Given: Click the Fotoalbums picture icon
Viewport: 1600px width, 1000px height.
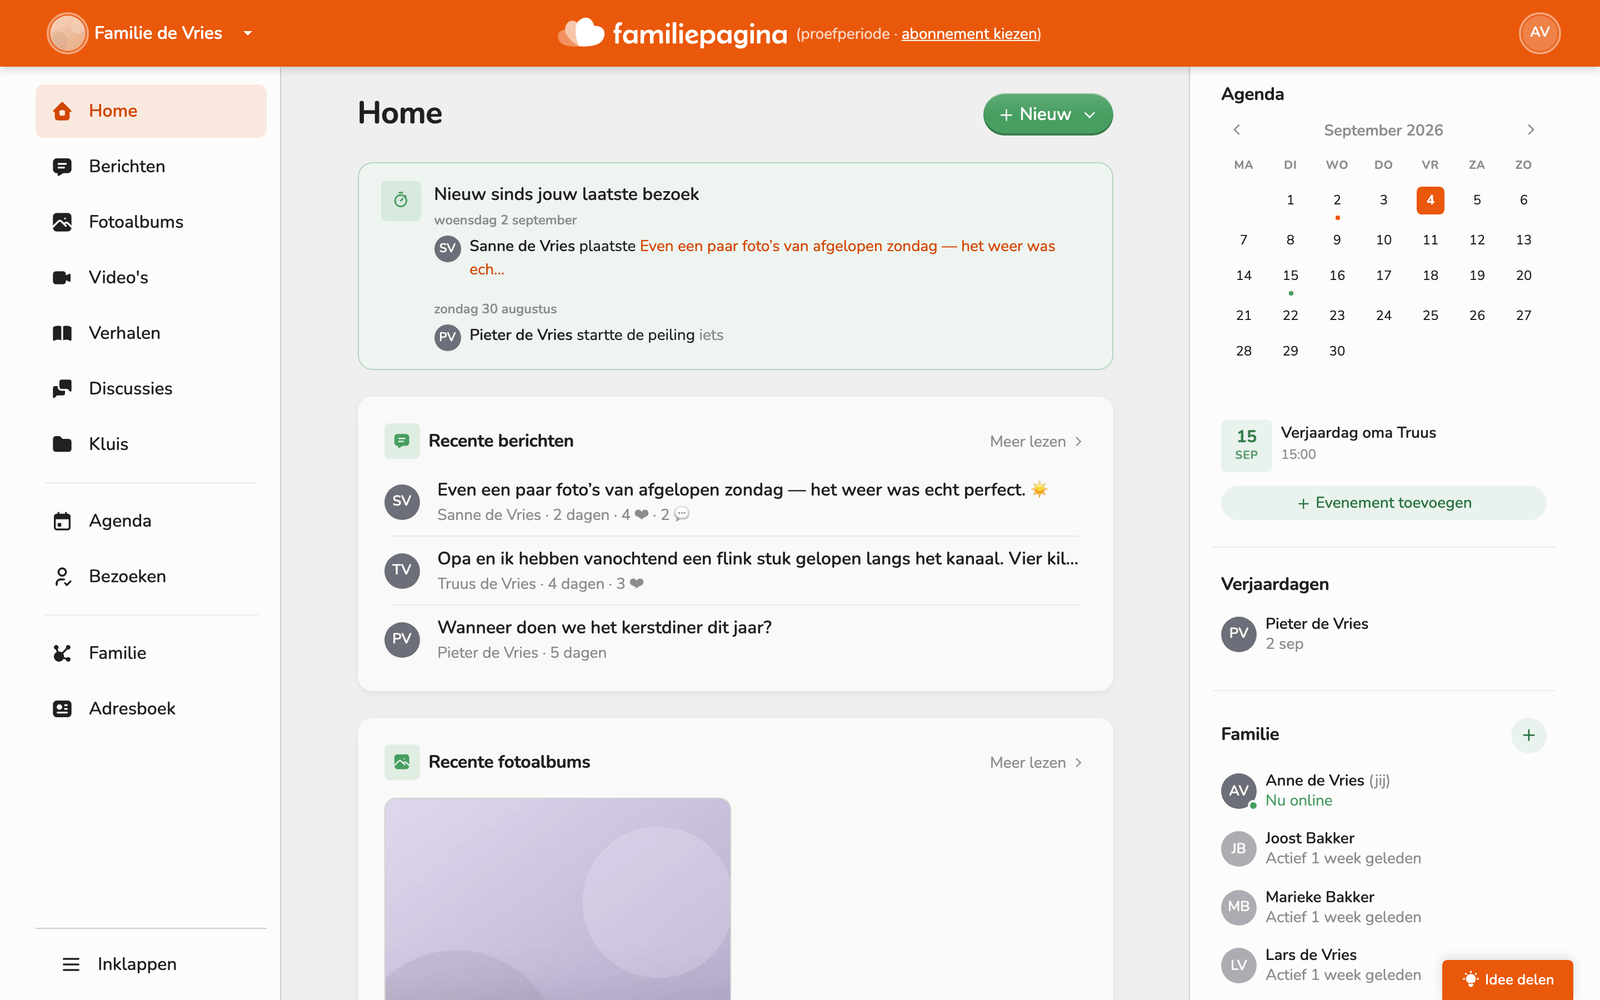Looking at the screenshot, I should [x=62, y=222].
